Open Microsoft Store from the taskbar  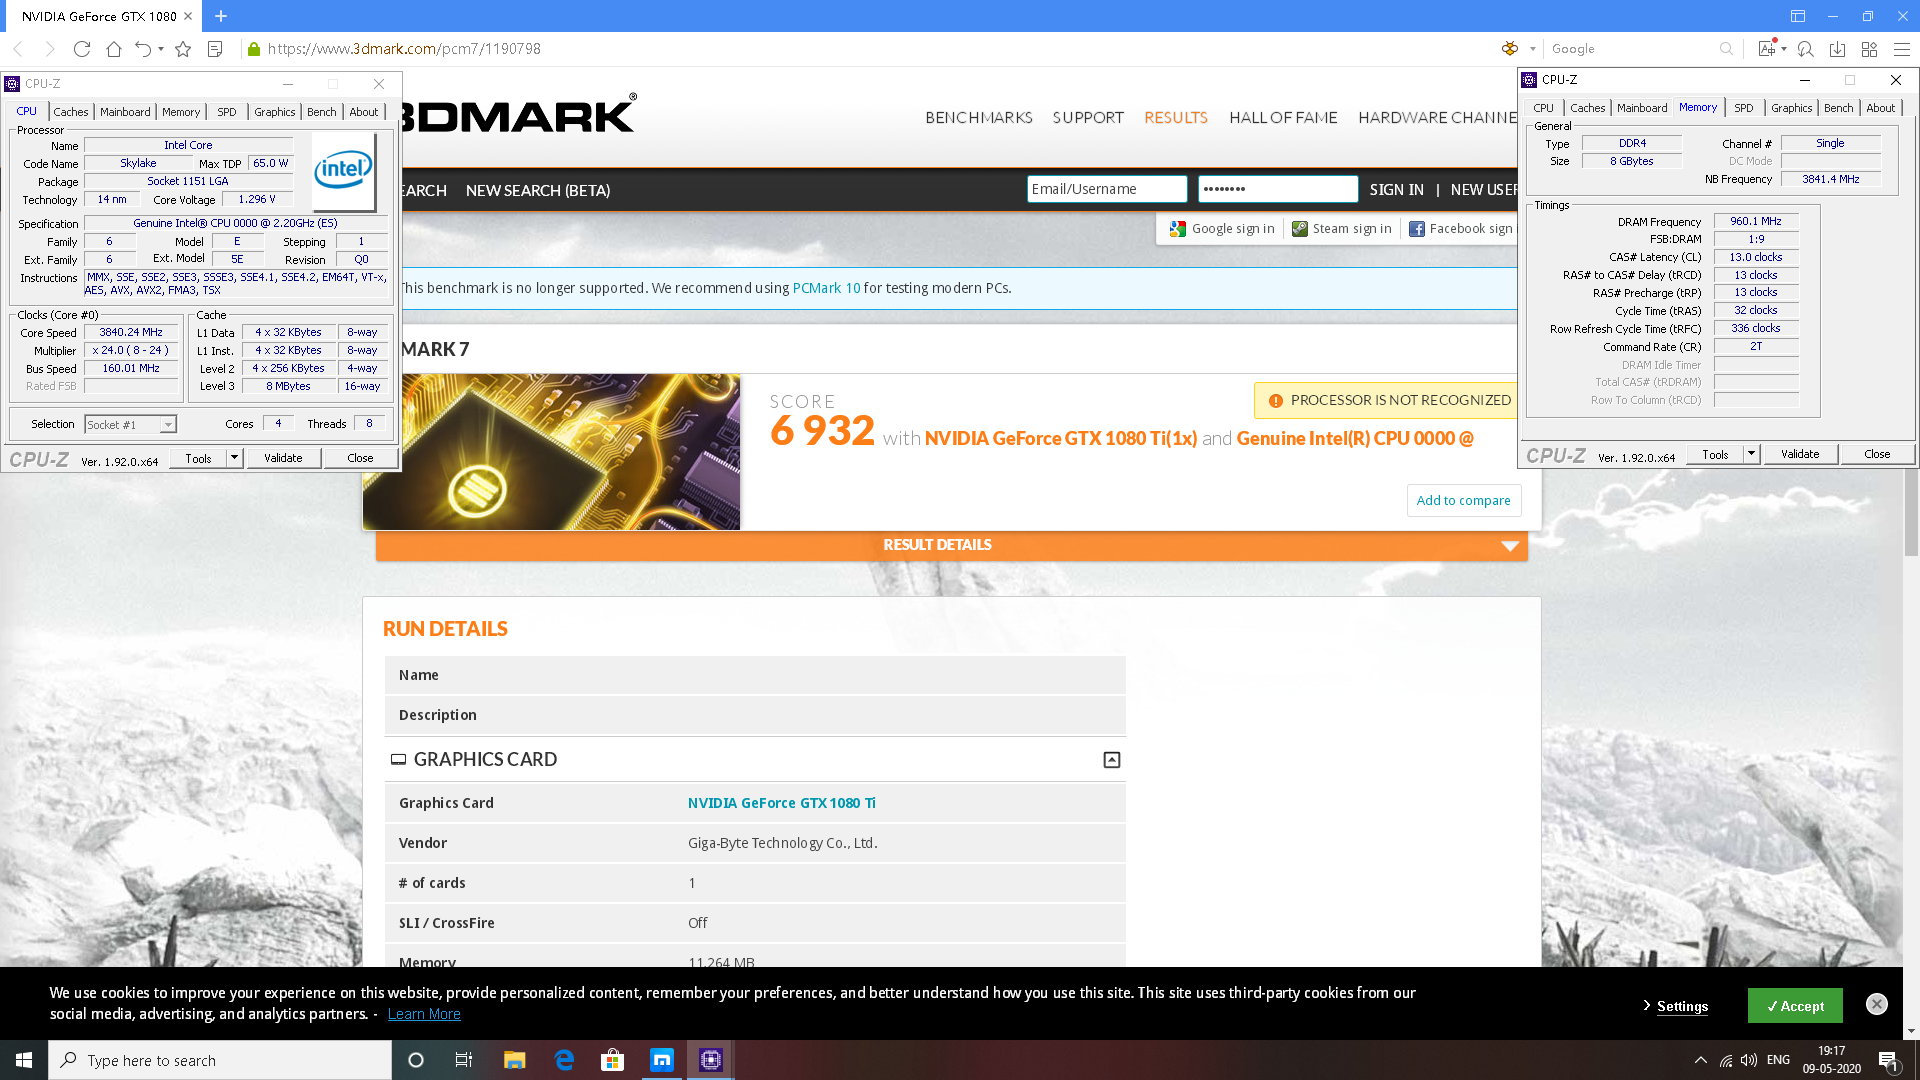pyautogui.click(x=612, y=1060)
